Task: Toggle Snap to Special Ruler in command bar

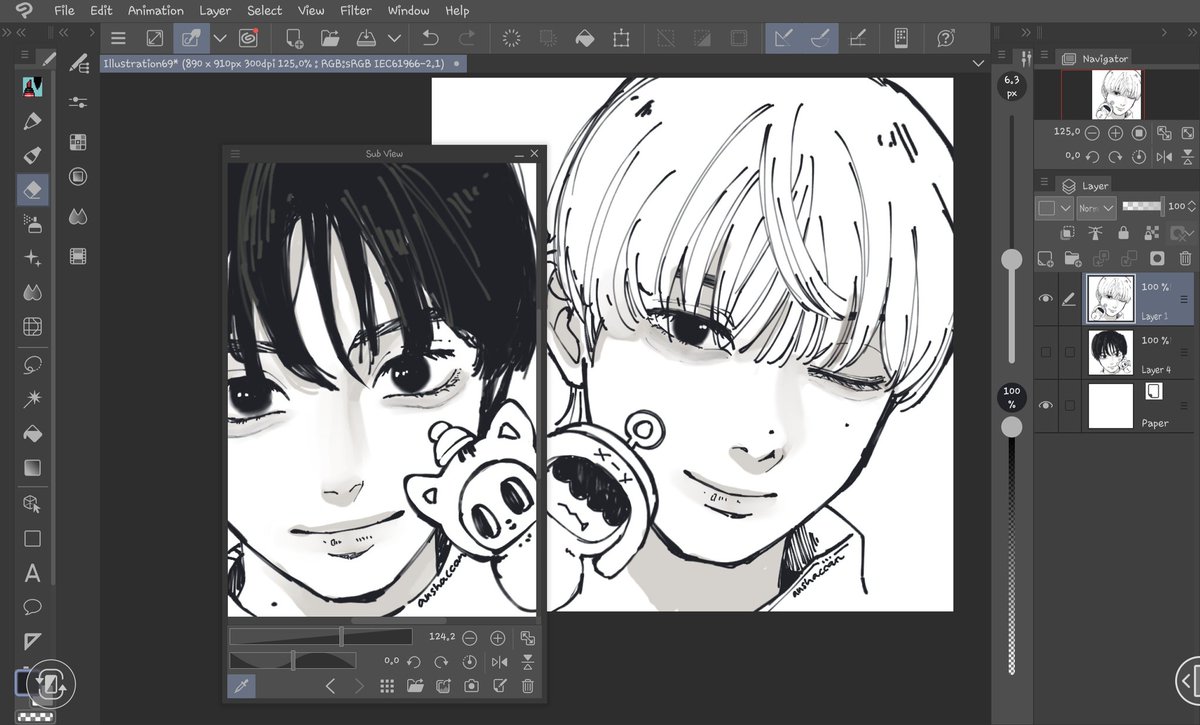Action: tap(820, 38)
